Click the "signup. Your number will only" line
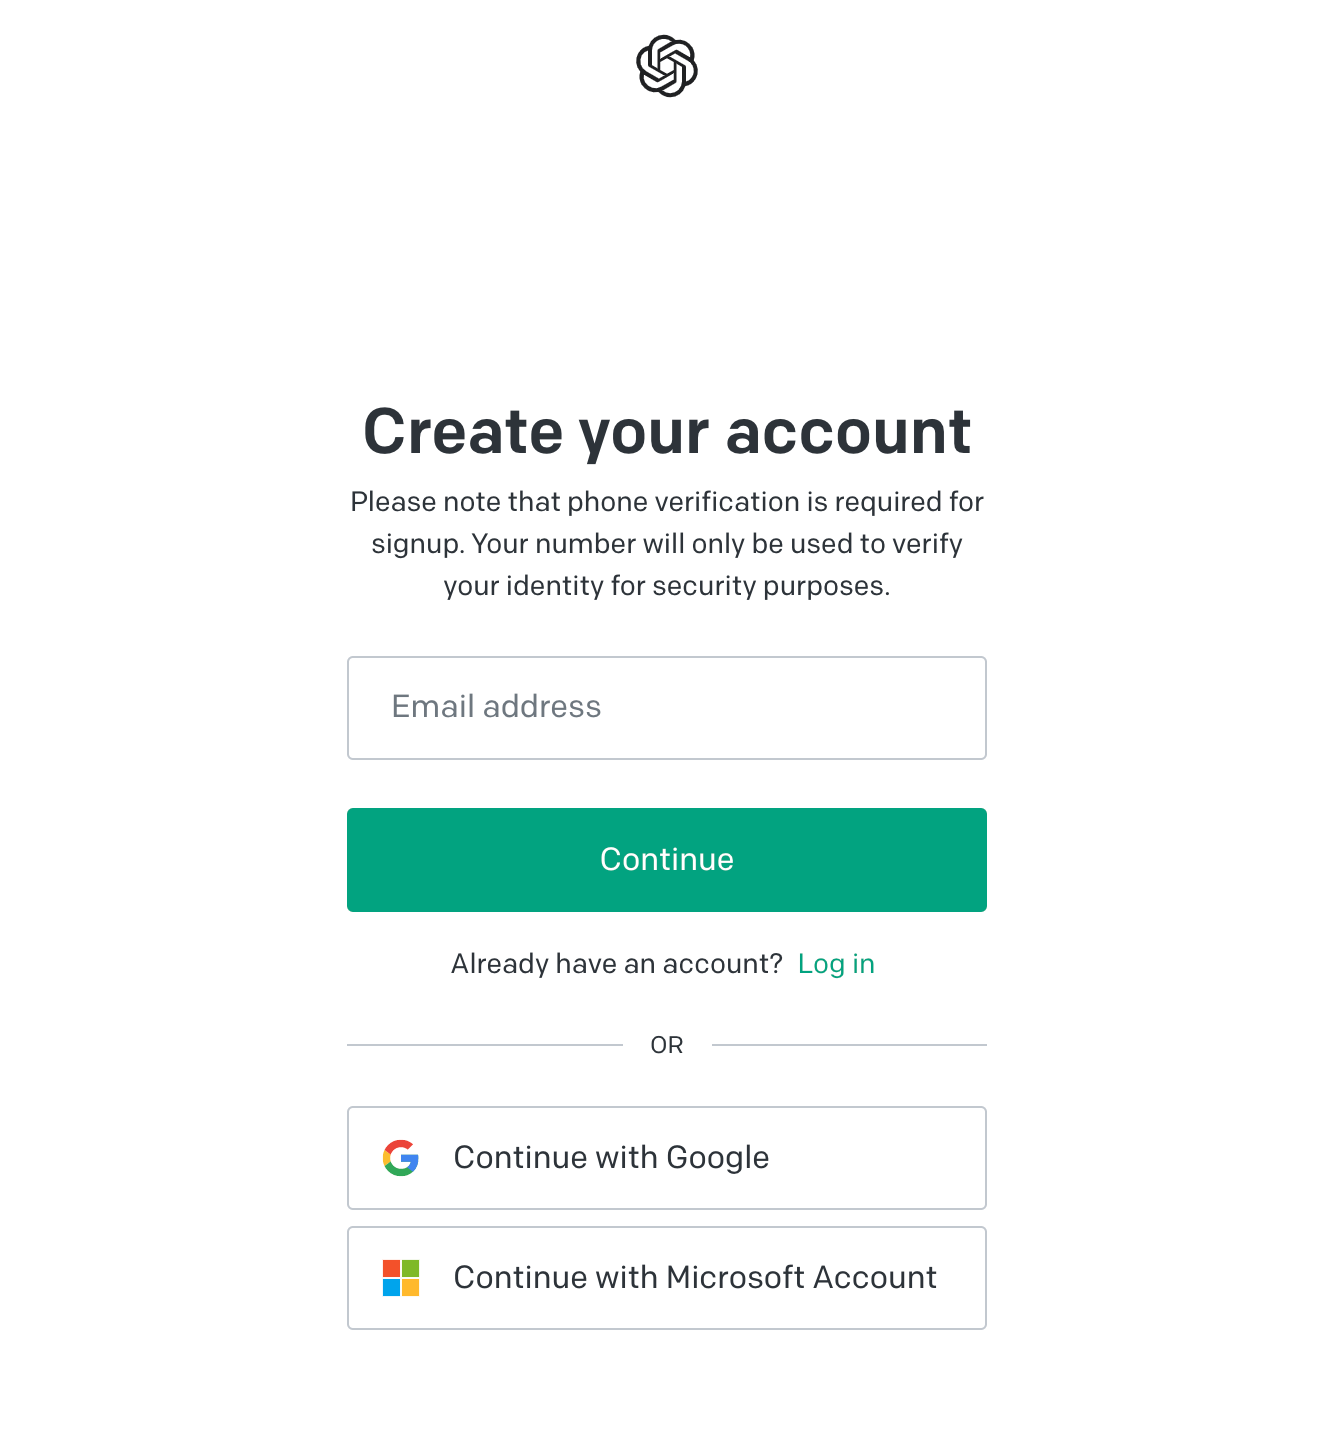Screen dimensions: 1332x1444 point(667,544)
